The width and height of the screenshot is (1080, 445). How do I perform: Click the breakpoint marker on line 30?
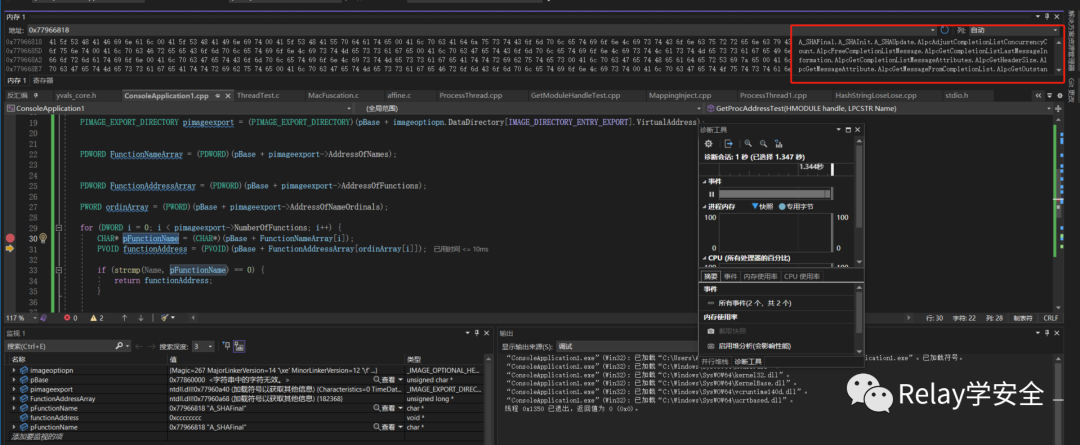coord(10,238)
